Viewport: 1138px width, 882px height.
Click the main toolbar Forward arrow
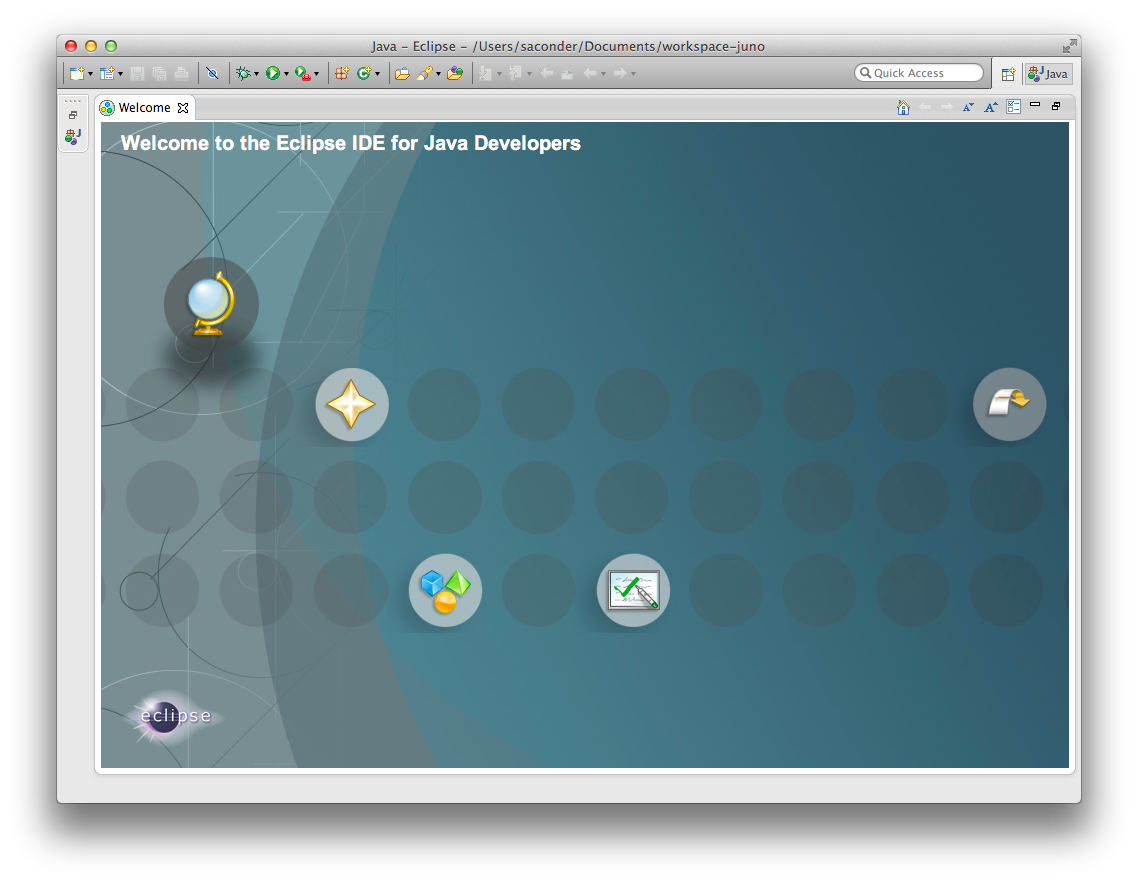(620, 73)
